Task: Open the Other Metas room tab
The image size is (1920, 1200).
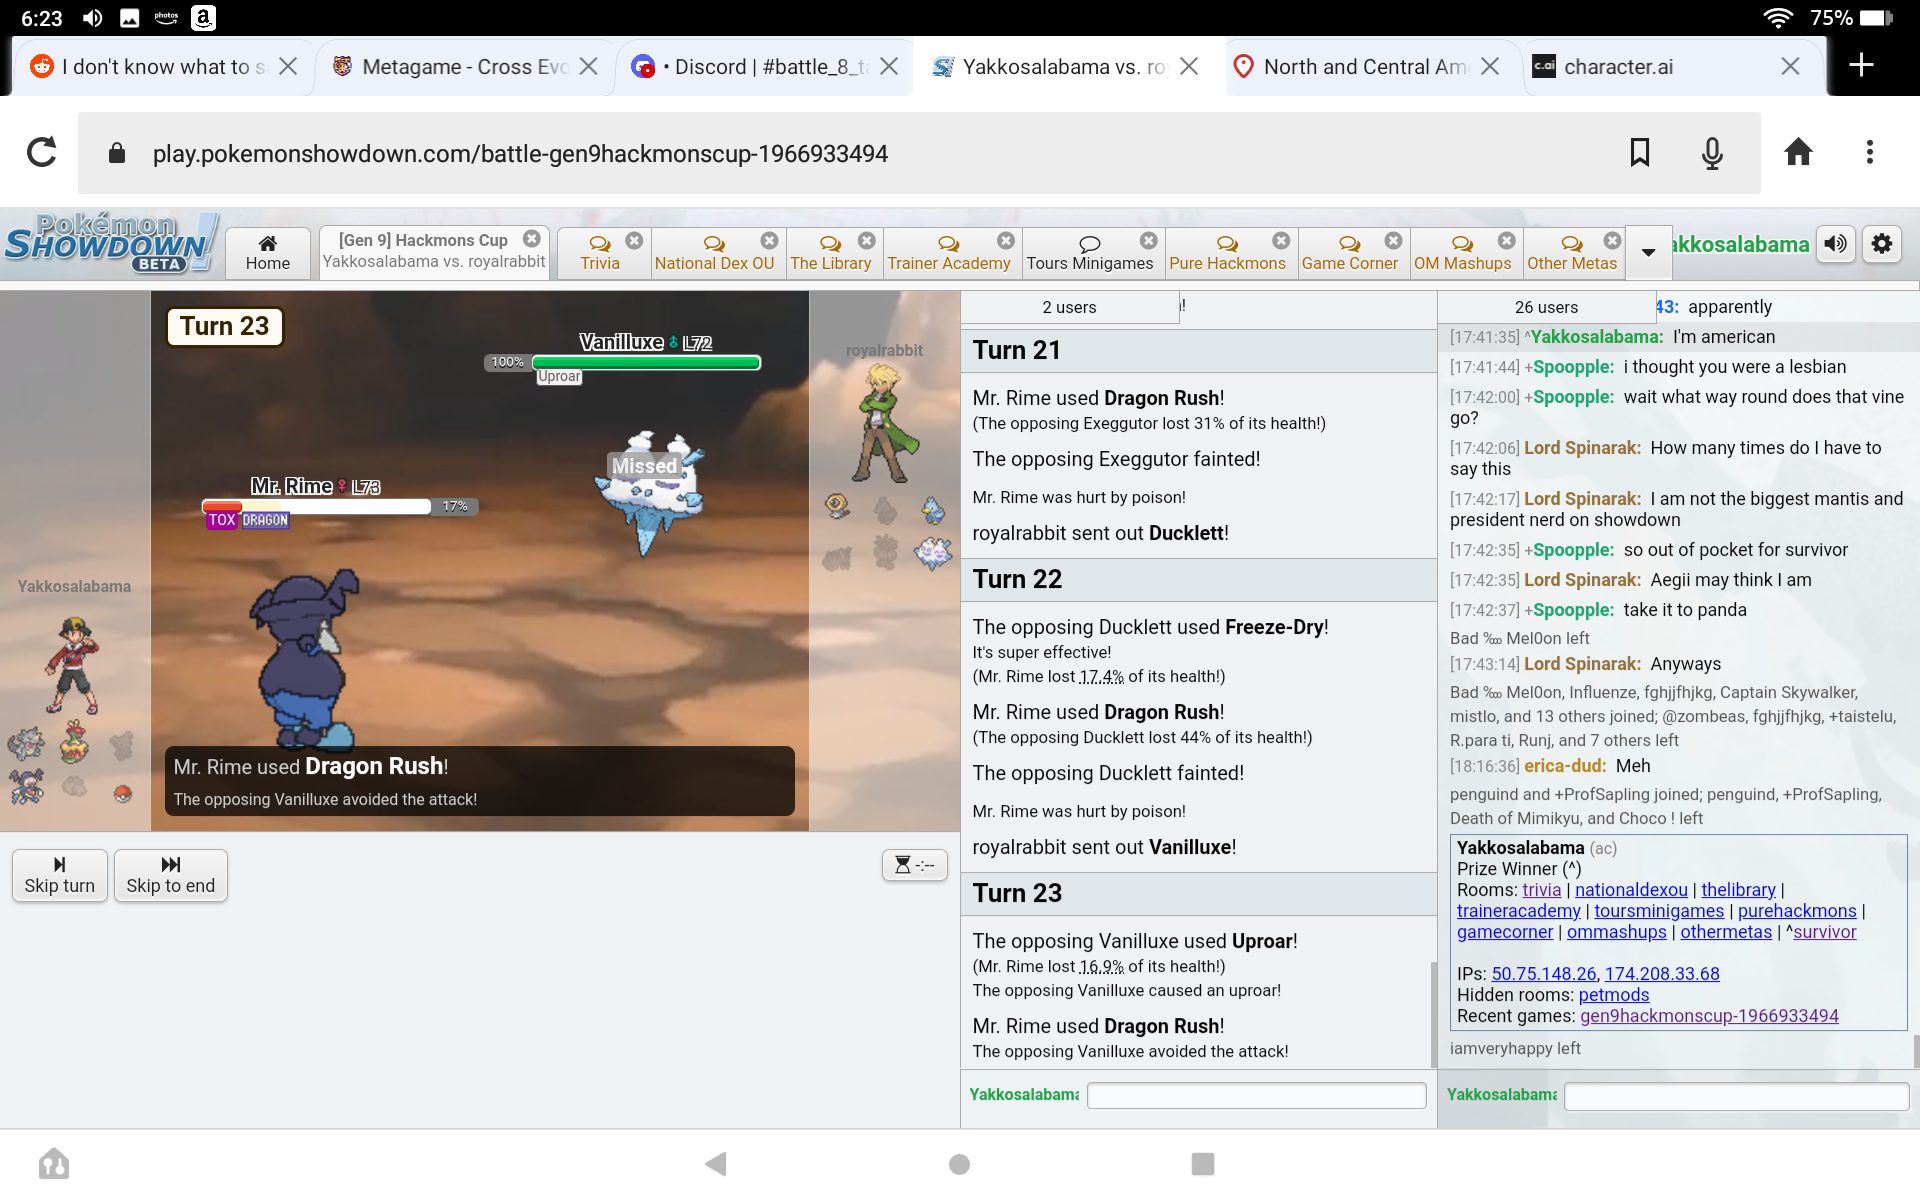Action: click(x=1571, y=253)
